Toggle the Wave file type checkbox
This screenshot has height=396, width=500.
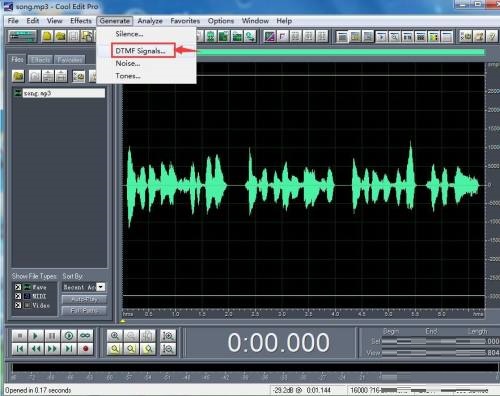click(18, 287)
